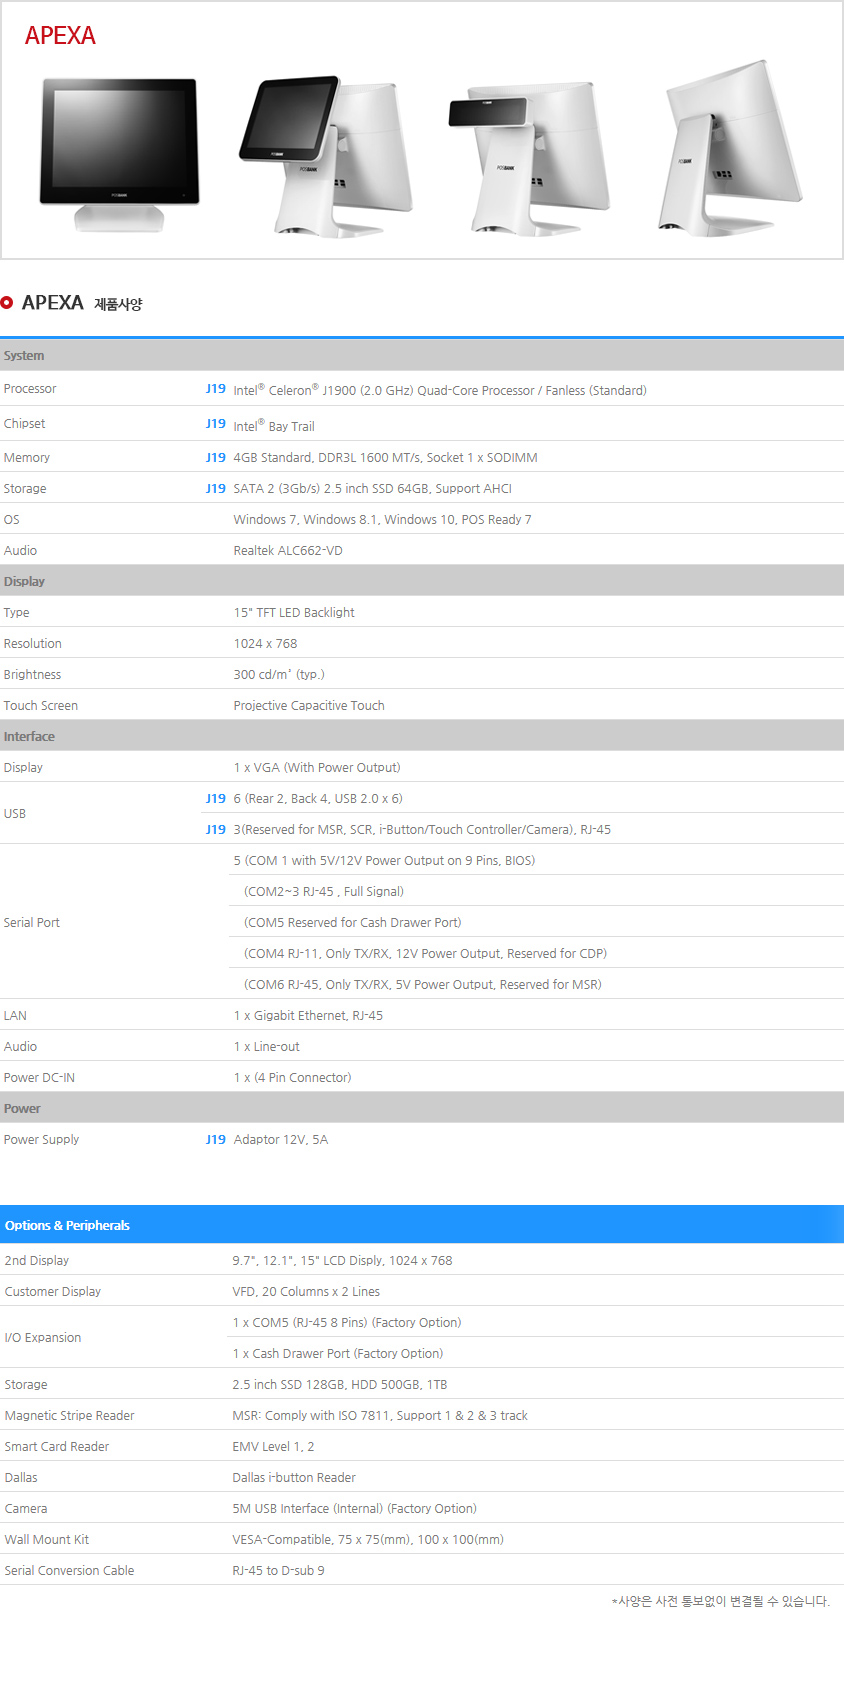Select the VFD, 20 Columns x 2 Lines value
This screenshot has height=1700, width=844.
click(x=306, y=1292)
